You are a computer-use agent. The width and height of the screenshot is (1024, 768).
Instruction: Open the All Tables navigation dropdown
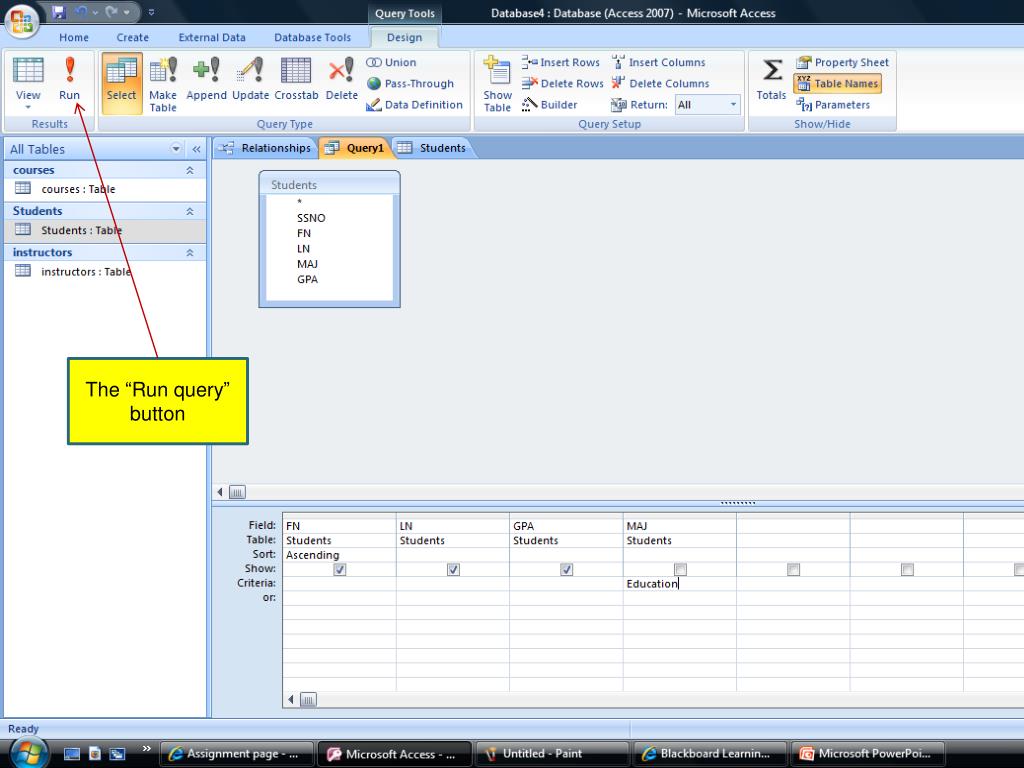click(x=176, y=149)
